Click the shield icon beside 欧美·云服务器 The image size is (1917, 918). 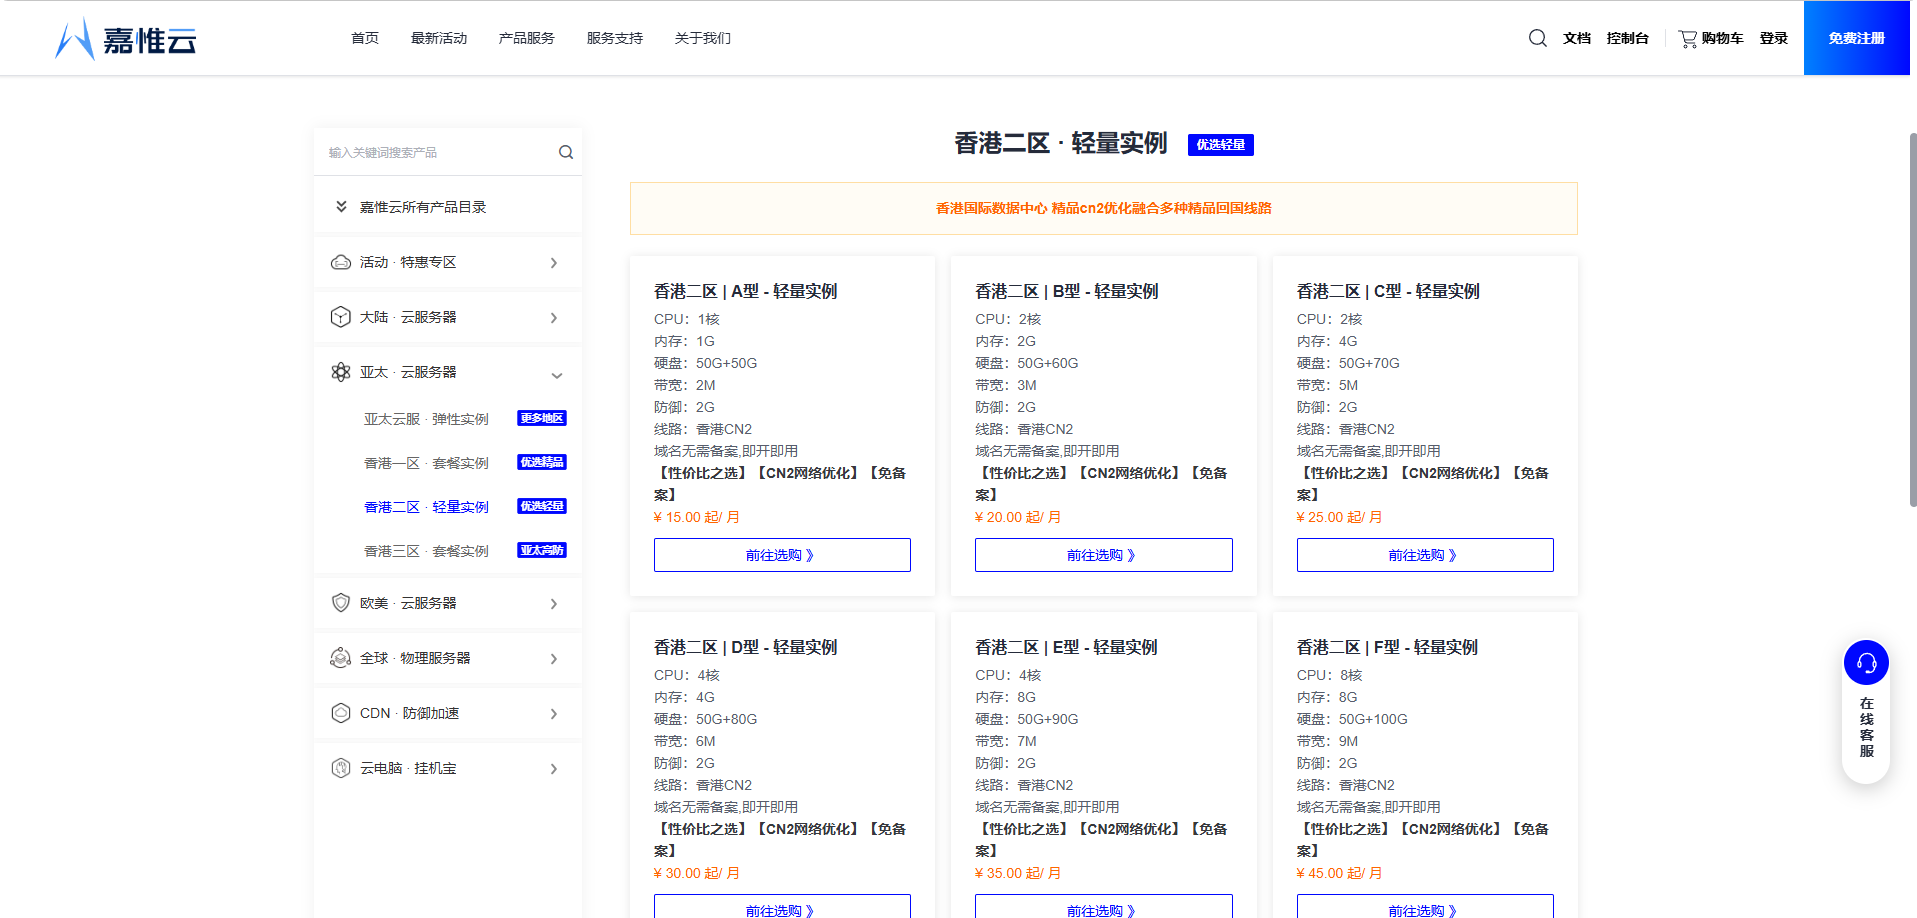[340, 602]
